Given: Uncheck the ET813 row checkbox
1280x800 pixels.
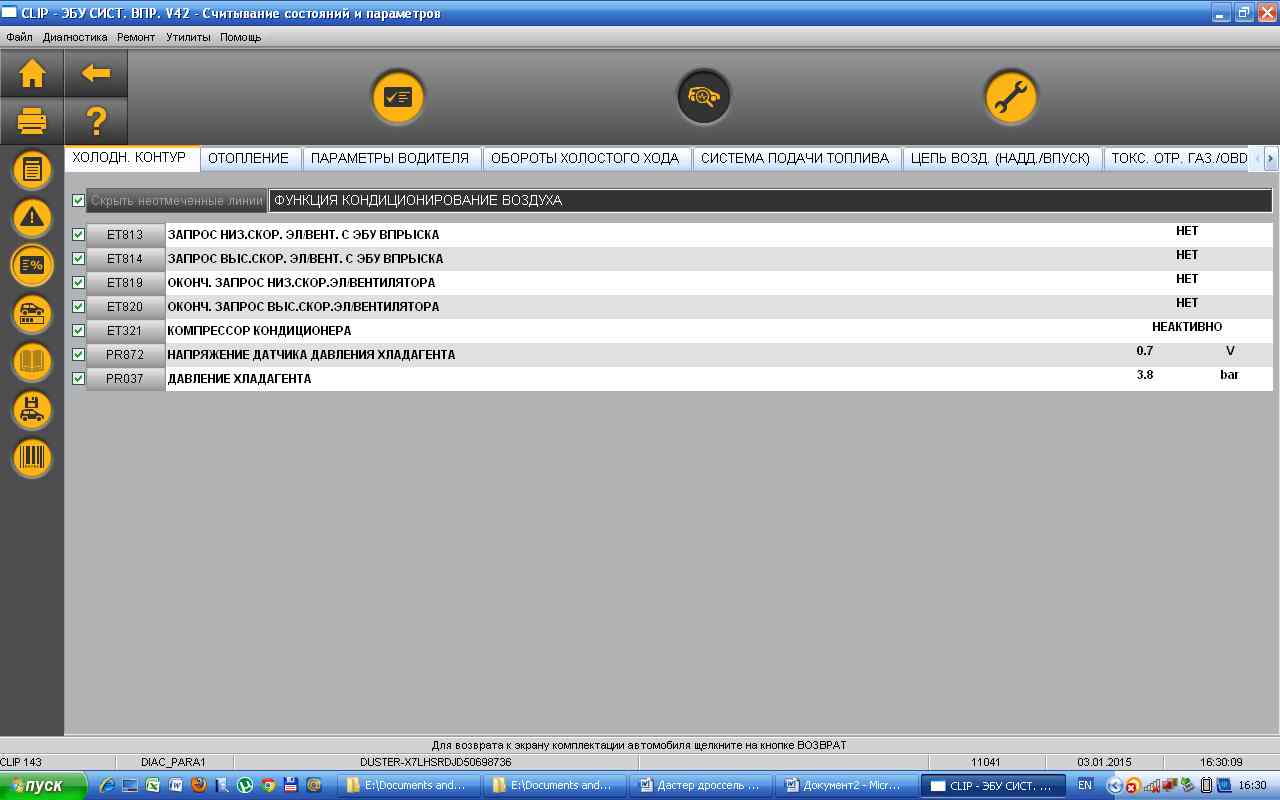Looking at the screenshot, I should pos(79,235).
